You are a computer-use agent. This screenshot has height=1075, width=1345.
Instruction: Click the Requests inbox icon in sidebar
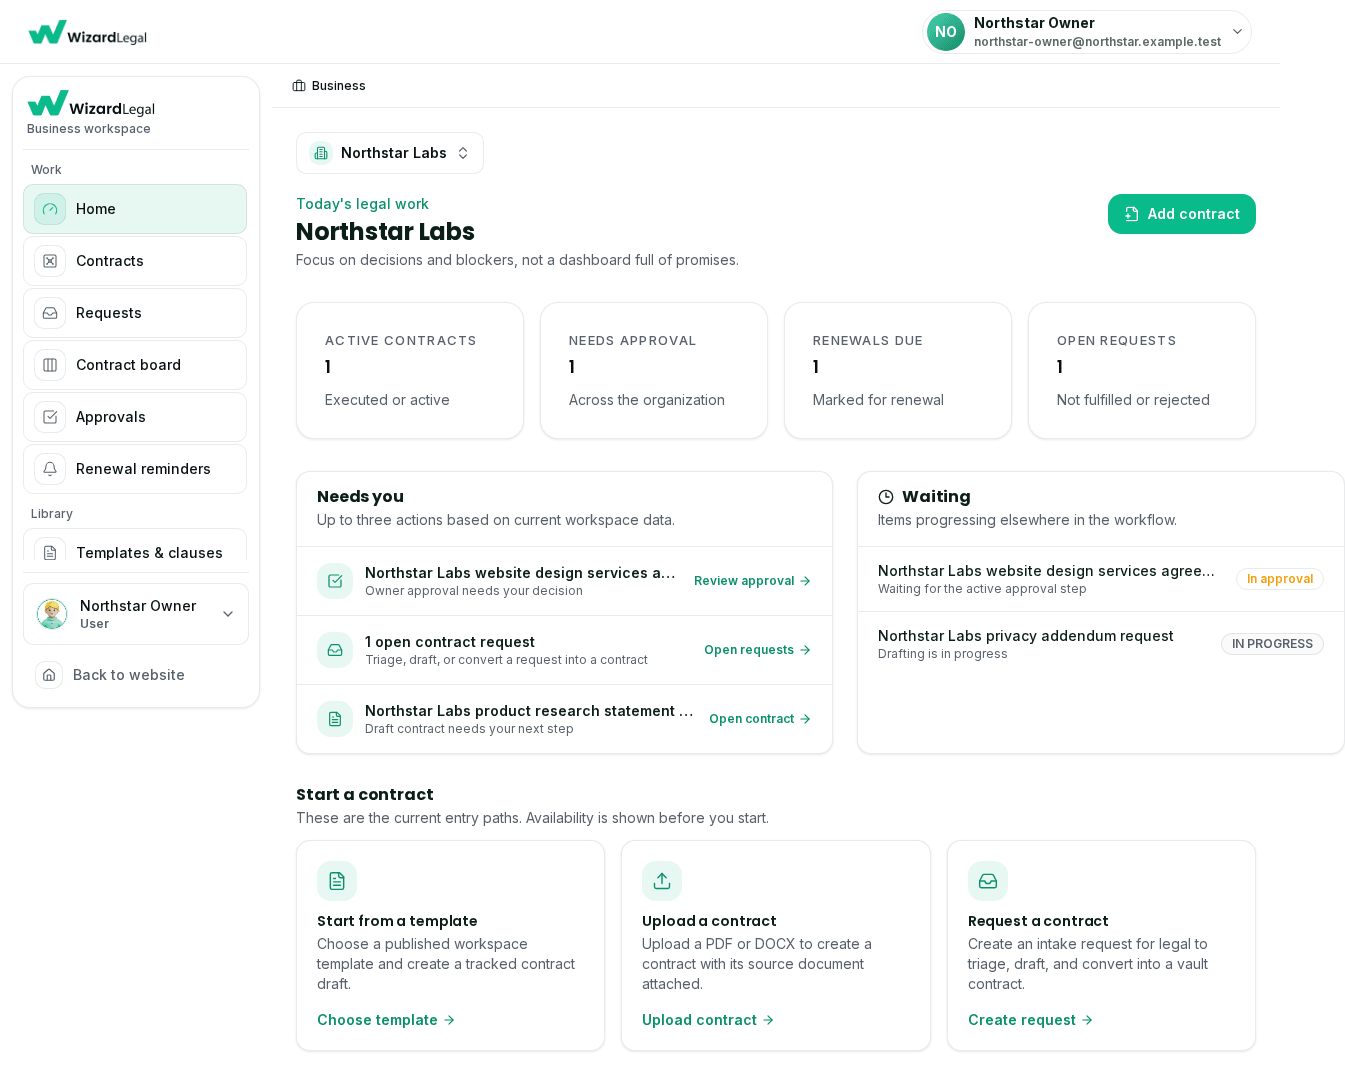[x=50, y=313]
